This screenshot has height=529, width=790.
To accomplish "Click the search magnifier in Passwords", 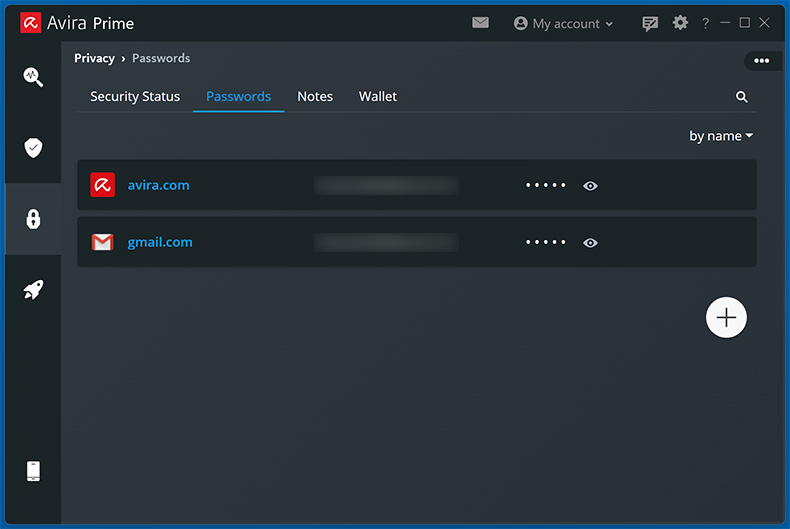I will pos(741,97).
